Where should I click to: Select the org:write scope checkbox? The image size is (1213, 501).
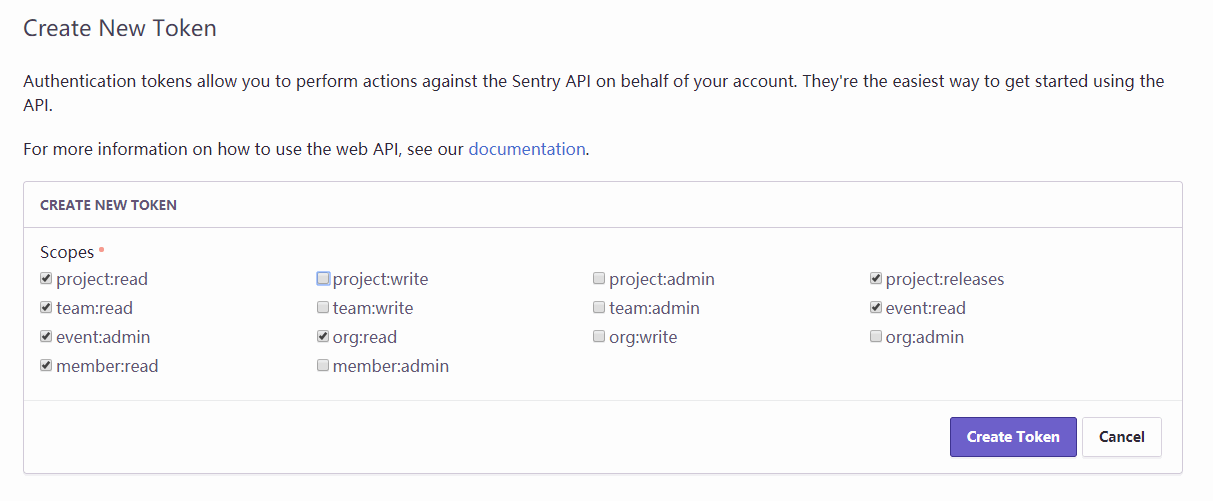coord(599,337)
